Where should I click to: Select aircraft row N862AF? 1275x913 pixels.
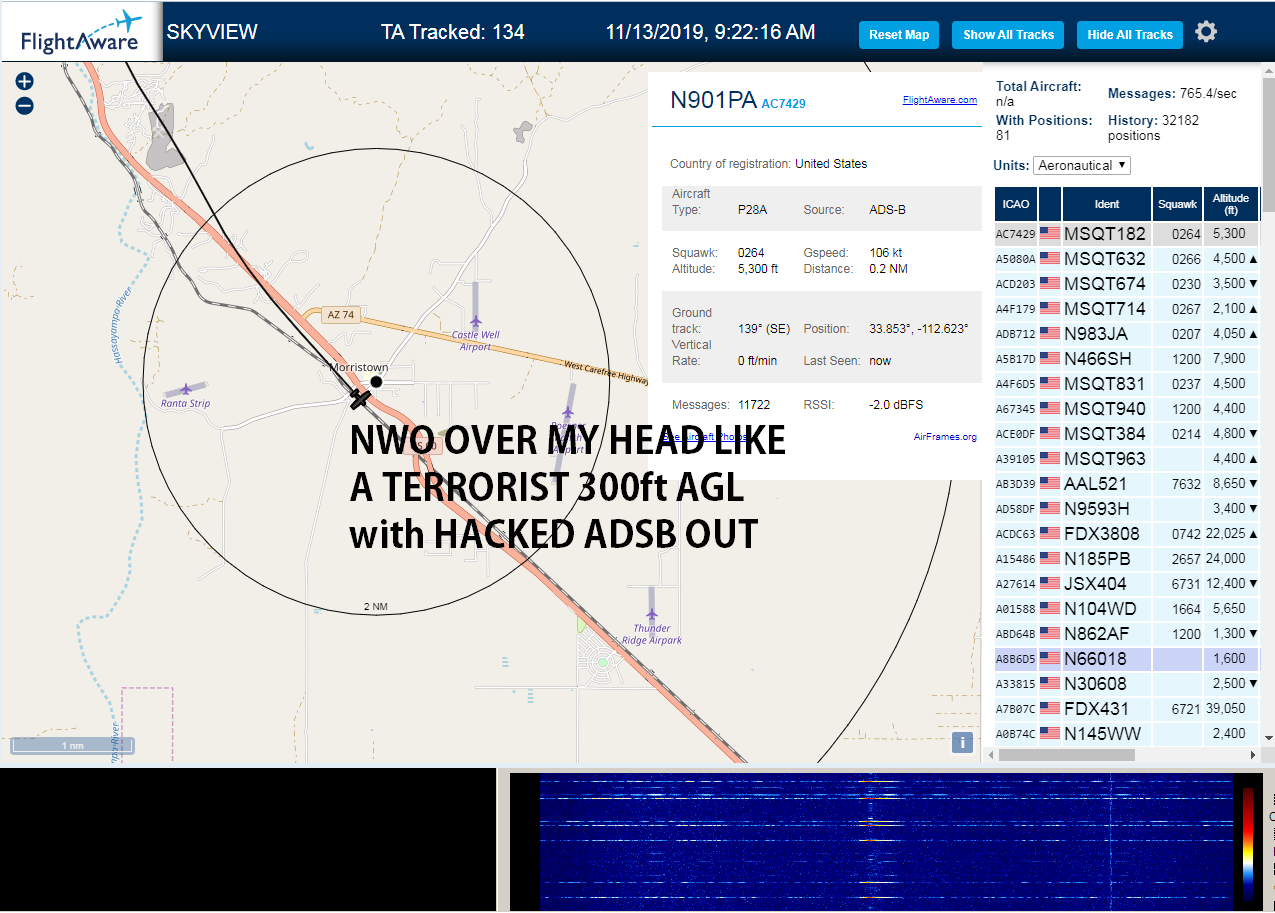pos(1127,634)
